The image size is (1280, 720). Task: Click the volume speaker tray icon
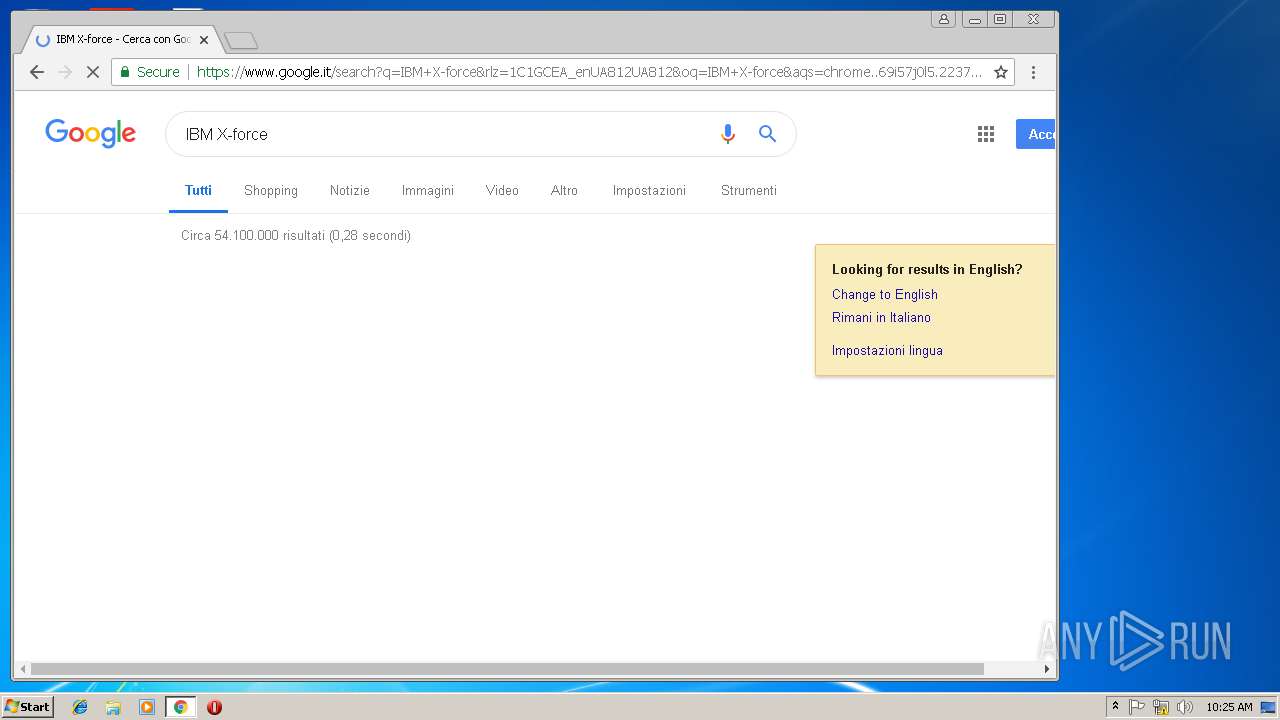pos(1185,707)
